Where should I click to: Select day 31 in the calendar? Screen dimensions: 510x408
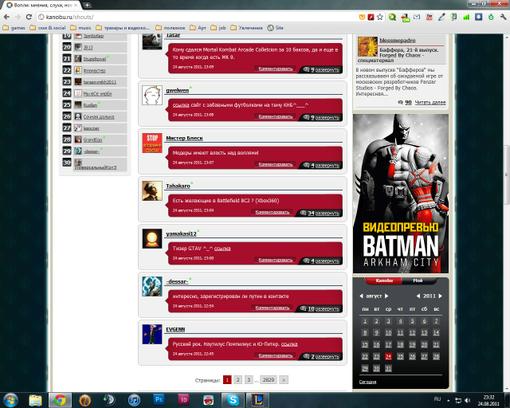(x=388, y=368)
